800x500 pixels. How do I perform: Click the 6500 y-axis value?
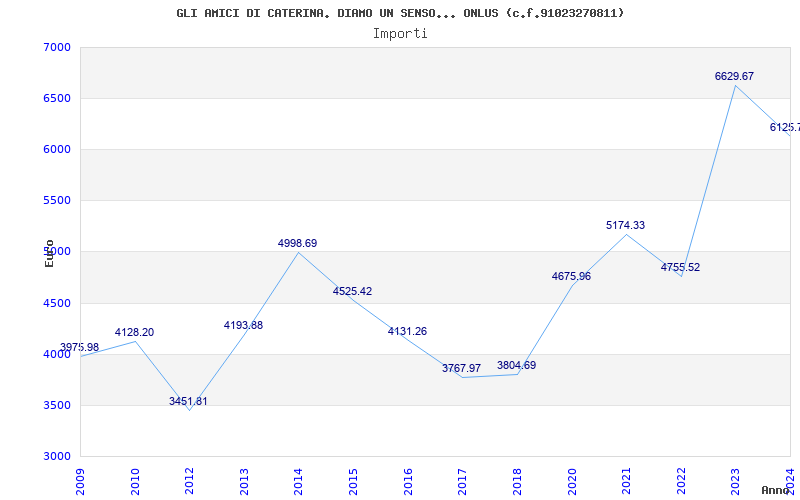tap(57, 98)
